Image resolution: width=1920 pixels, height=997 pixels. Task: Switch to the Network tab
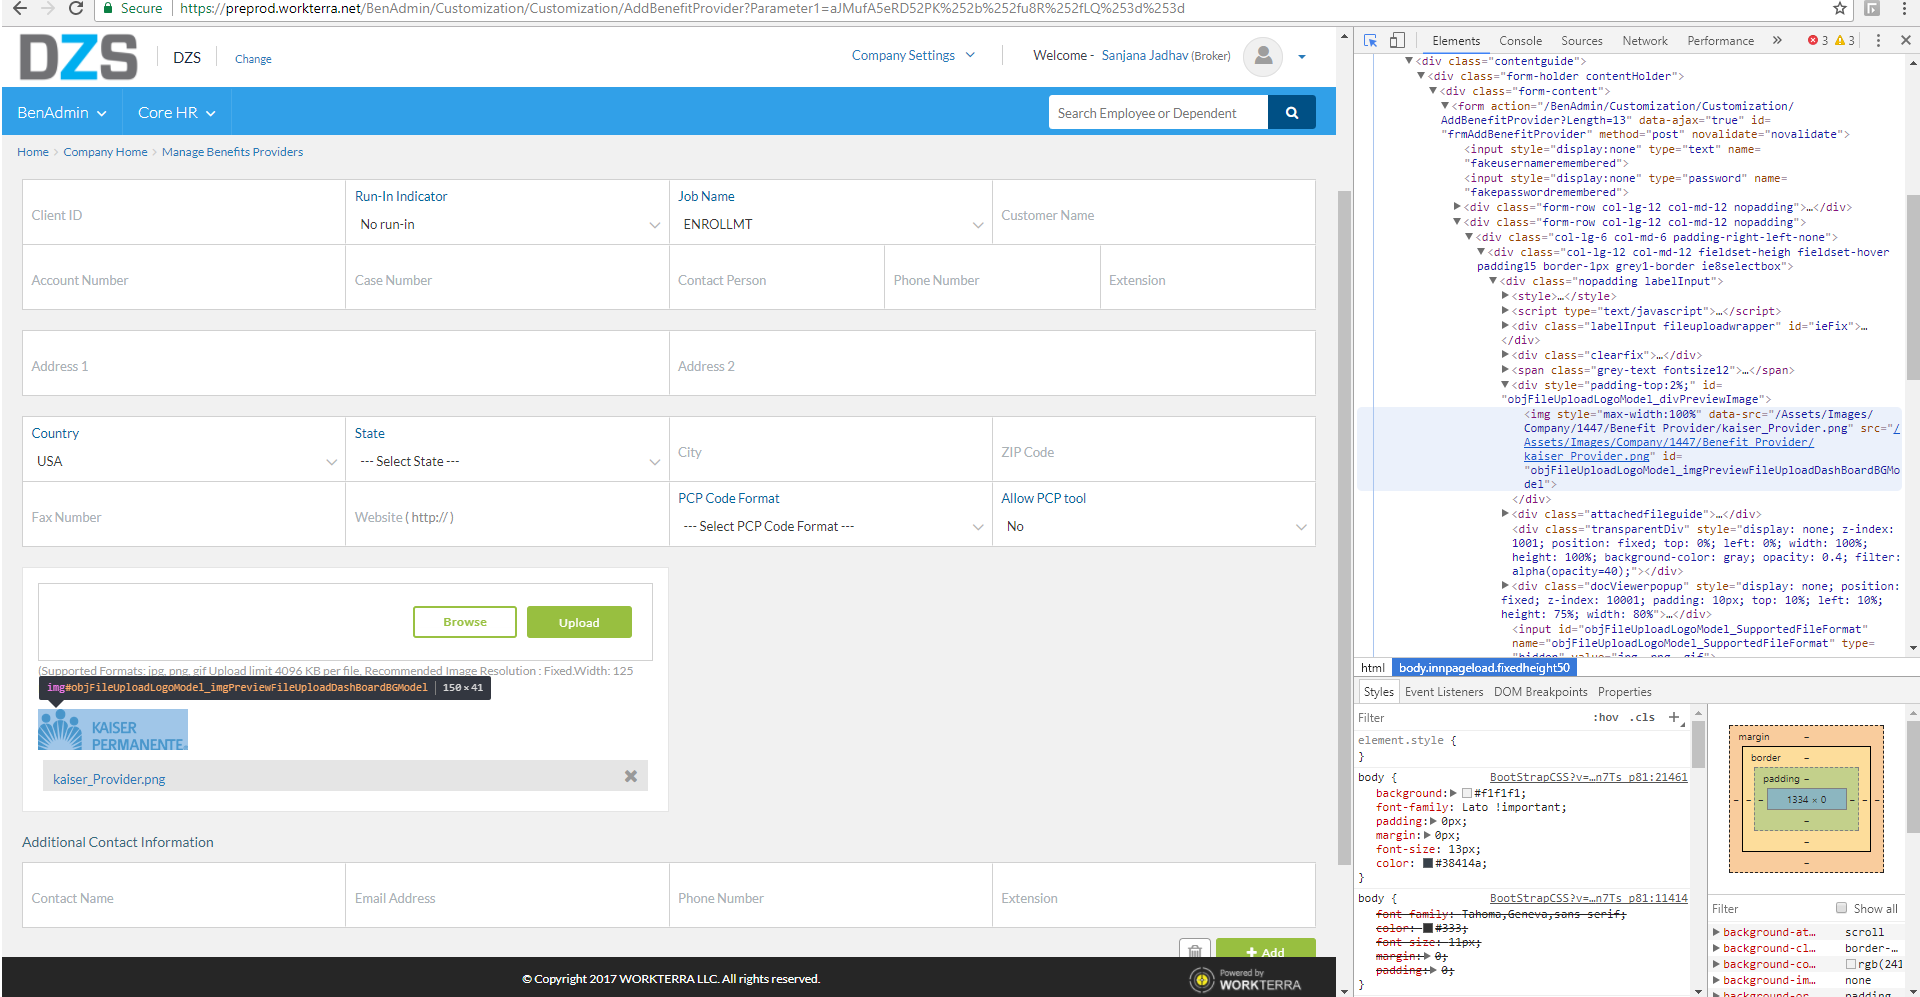coord(1645,40)
